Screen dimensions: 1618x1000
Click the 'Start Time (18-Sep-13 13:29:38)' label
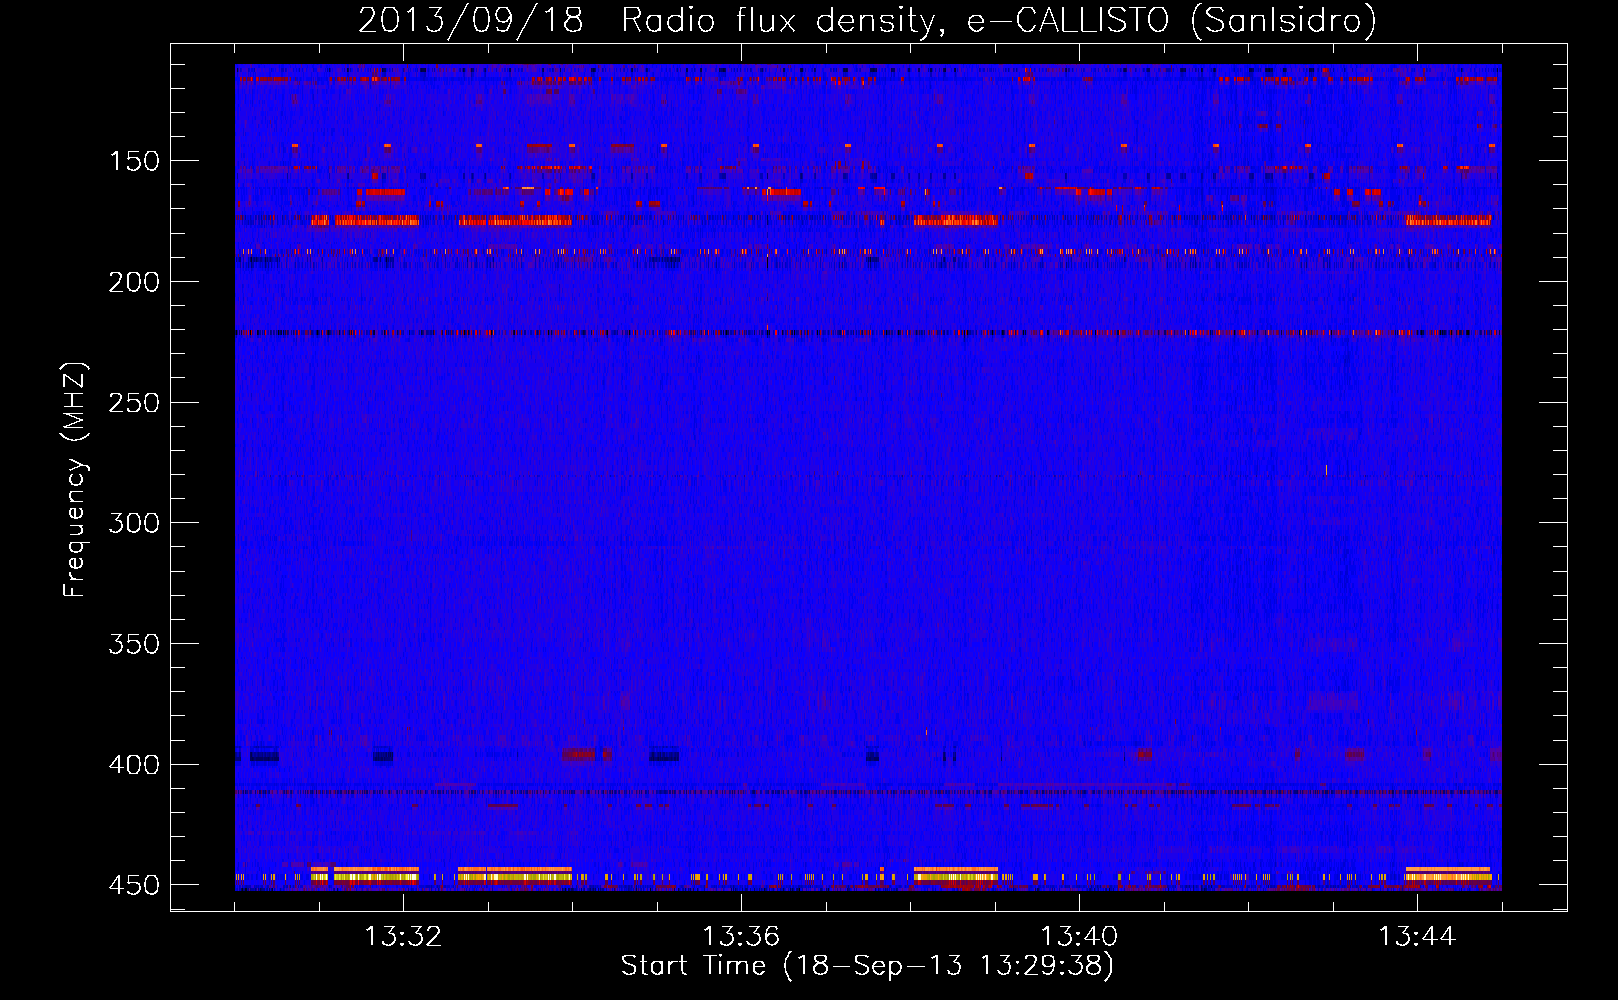pos(867,966)
